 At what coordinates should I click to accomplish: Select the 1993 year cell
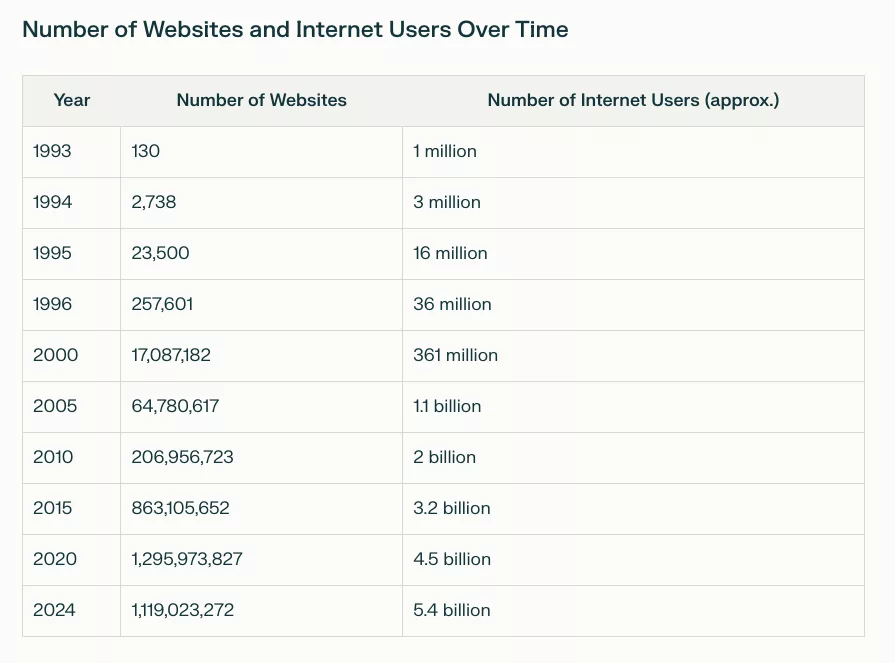52,152
